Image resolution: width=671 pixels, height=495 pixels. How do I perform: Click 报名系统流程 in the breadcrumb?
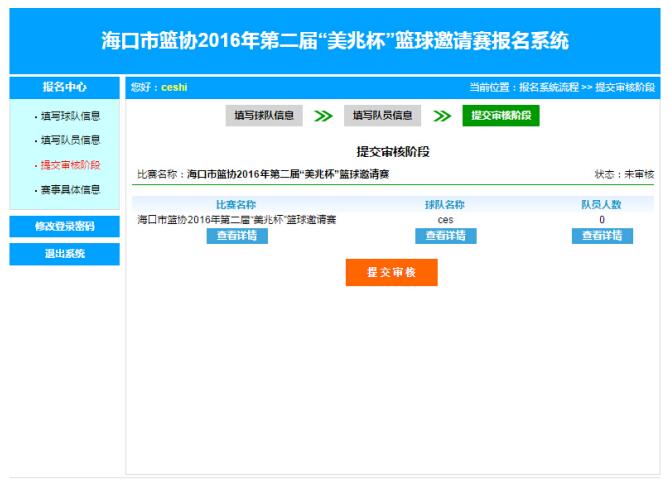pyautogui.click(x=548, y=88)
